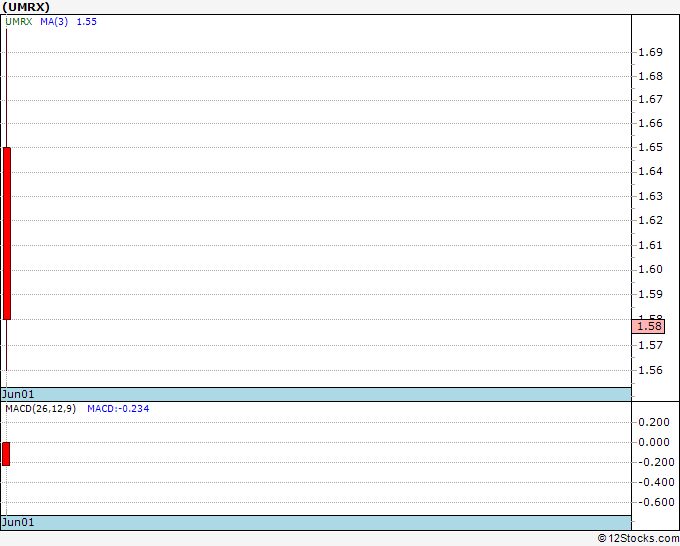The height and width of the screenshot is (546, 680).
Task: Click the Jun01 date on price chart axis
Action: click(18, 394)
